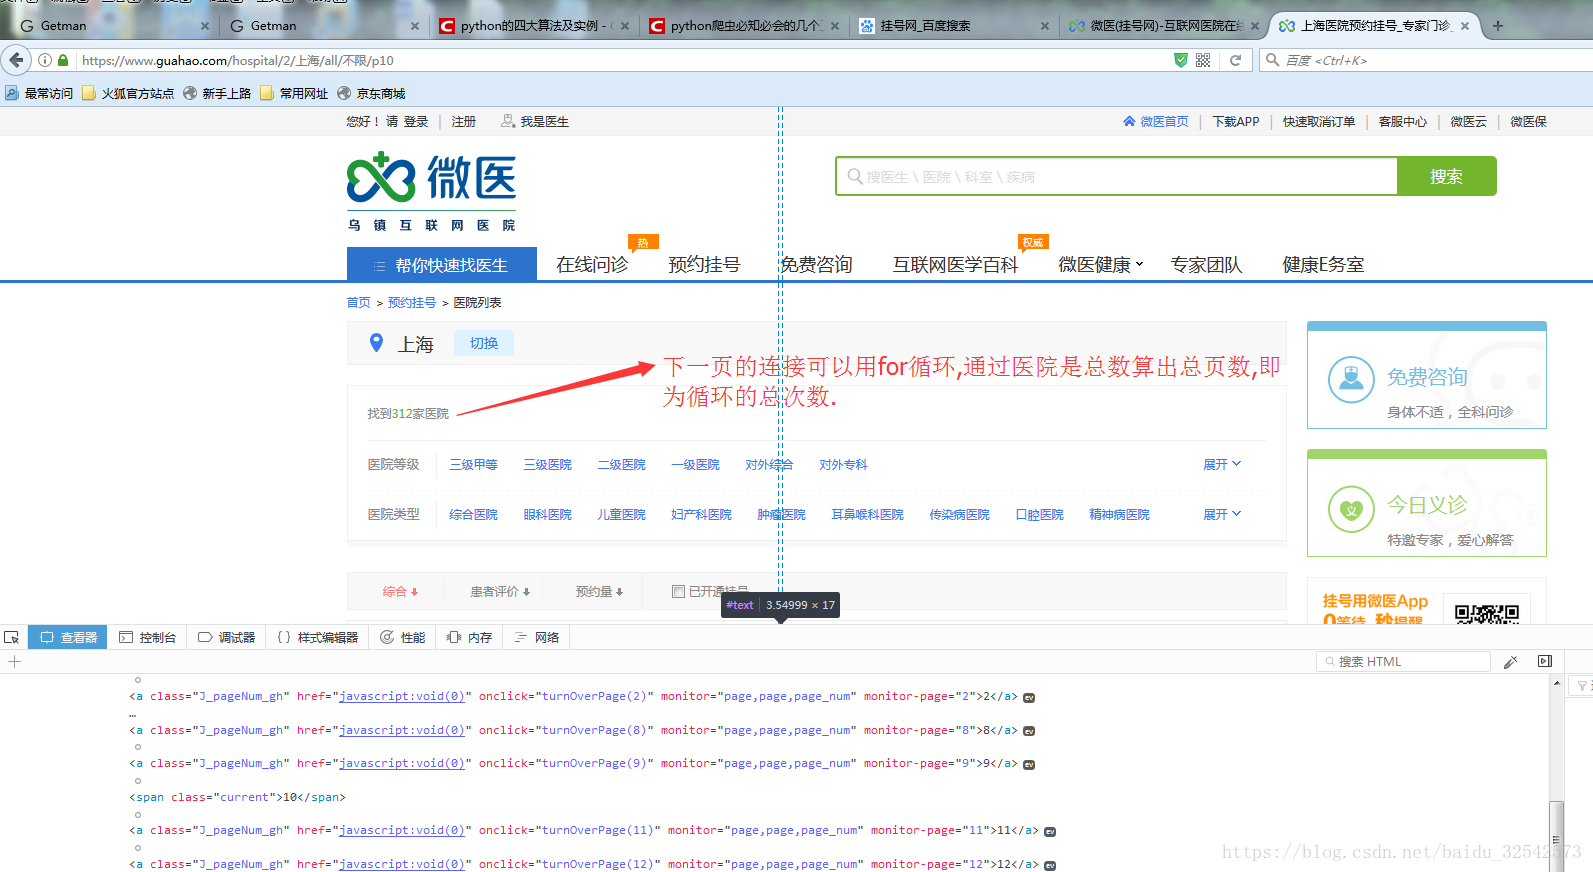The image size is (1593, 872).
Task: Focus the 搜索 HTML field in inspector
Action: (1403, 661)
